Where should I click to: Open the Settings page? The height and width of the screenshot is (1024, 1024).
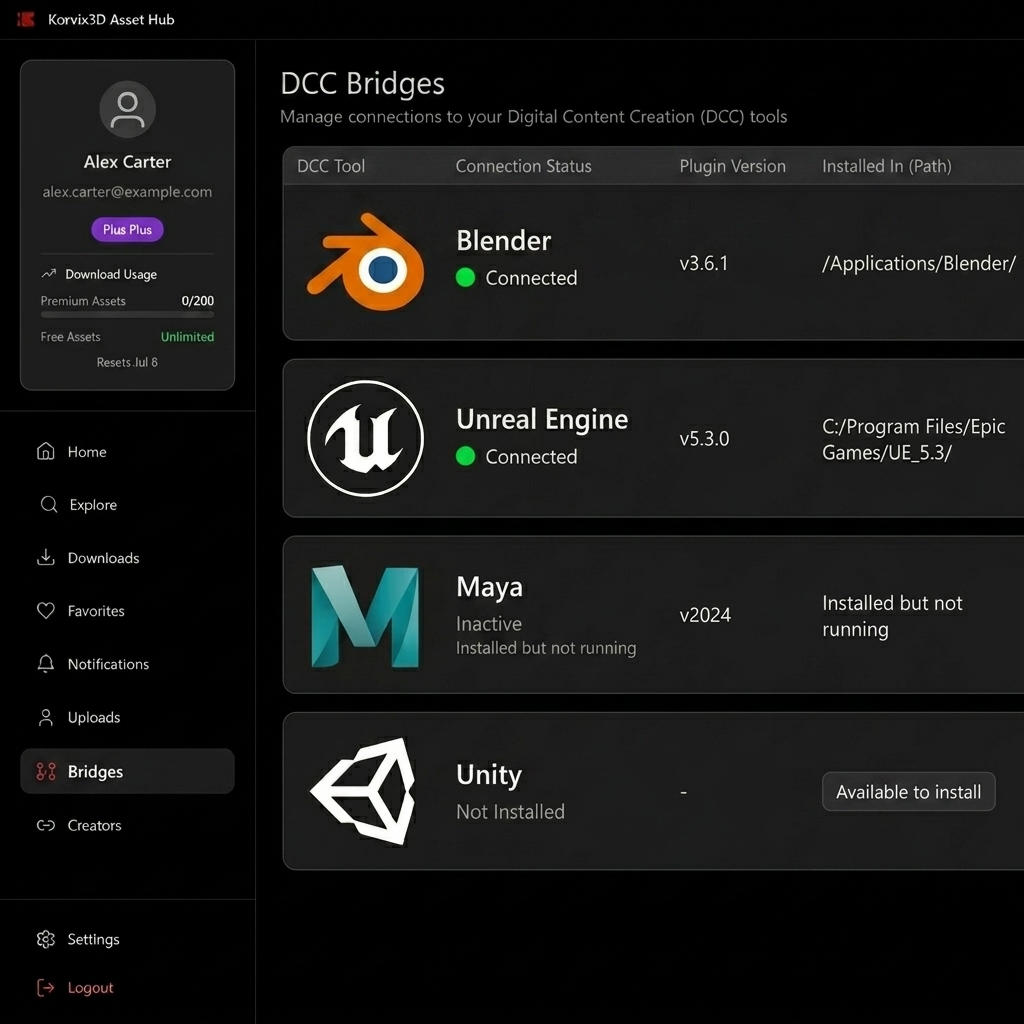(x=127, y=939)
